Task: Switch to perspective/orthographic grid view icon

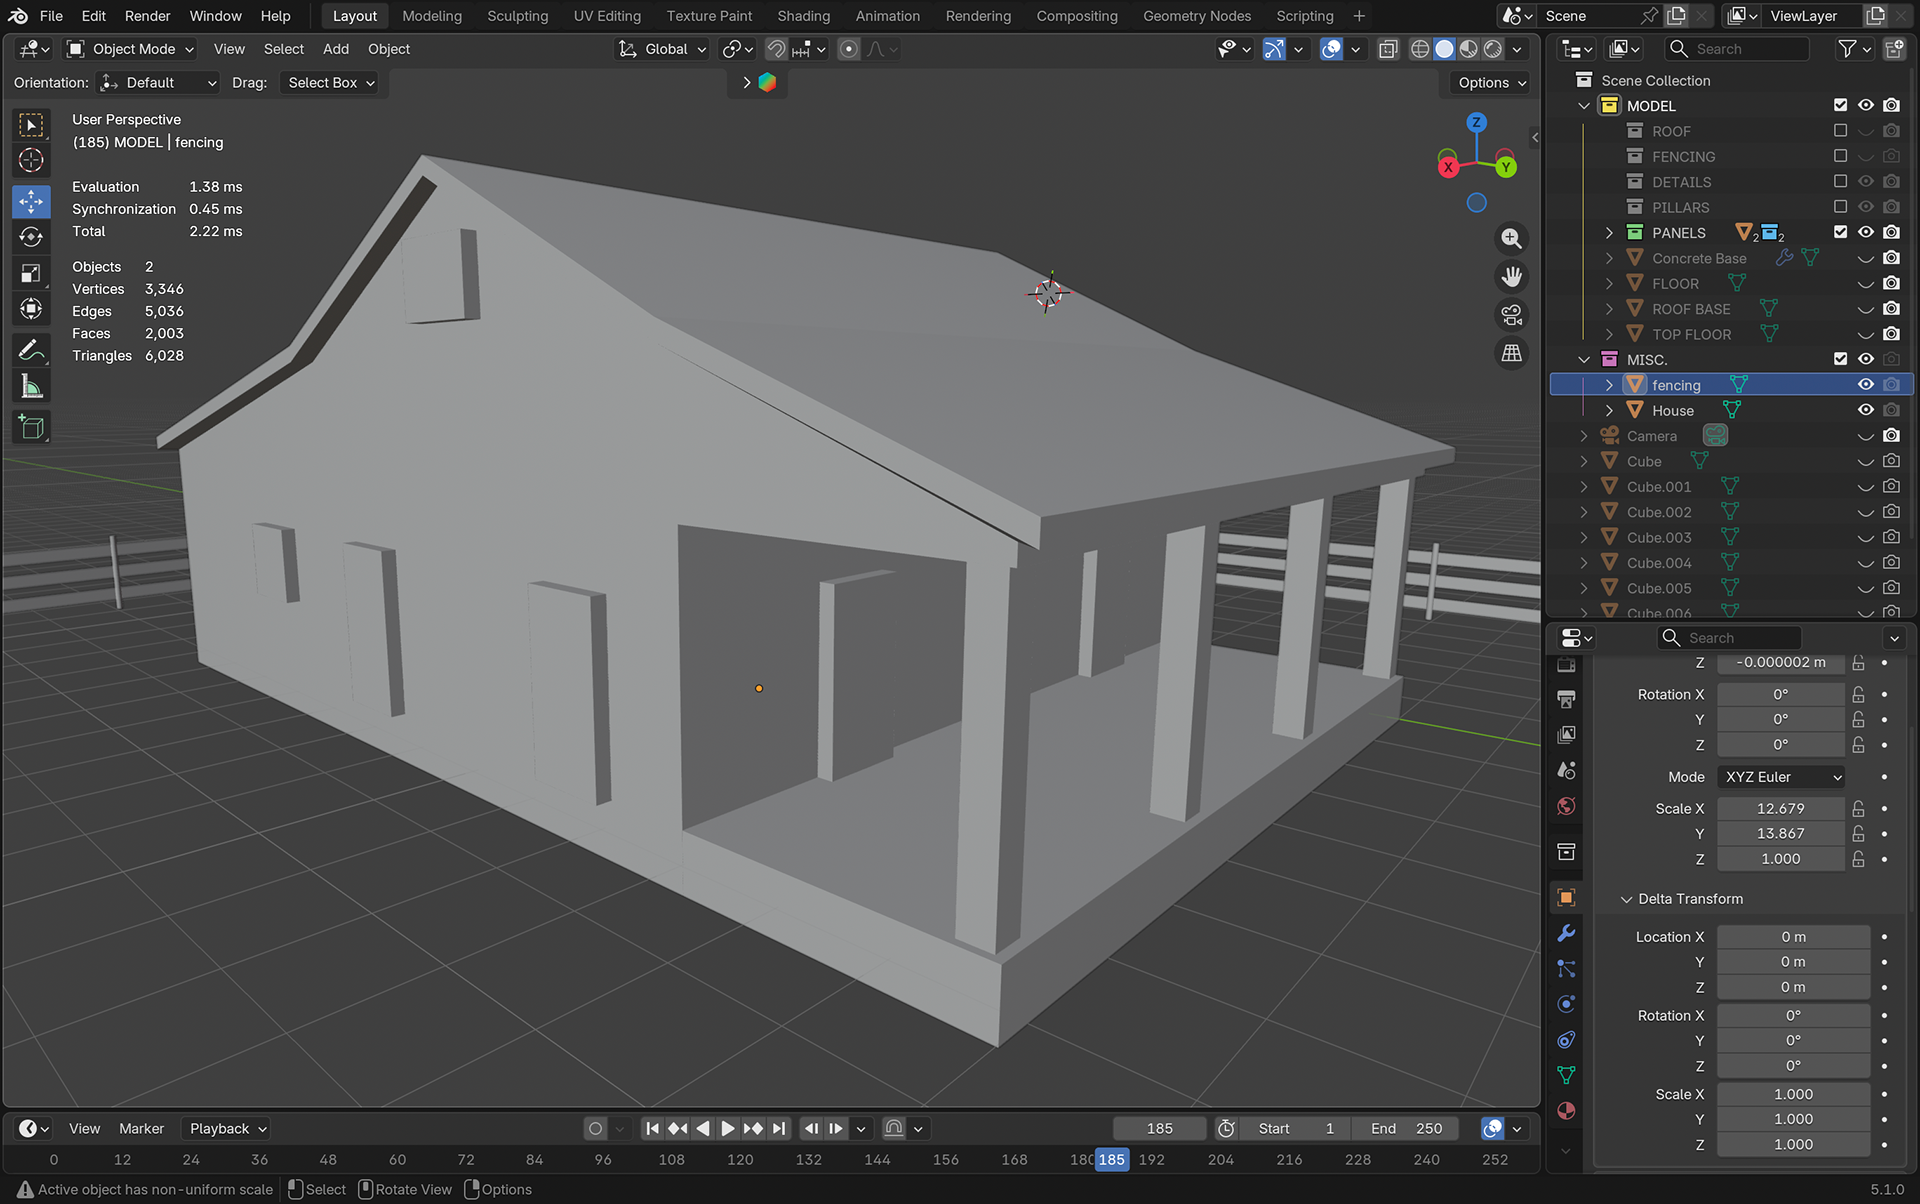Action: click(1511, 353)
